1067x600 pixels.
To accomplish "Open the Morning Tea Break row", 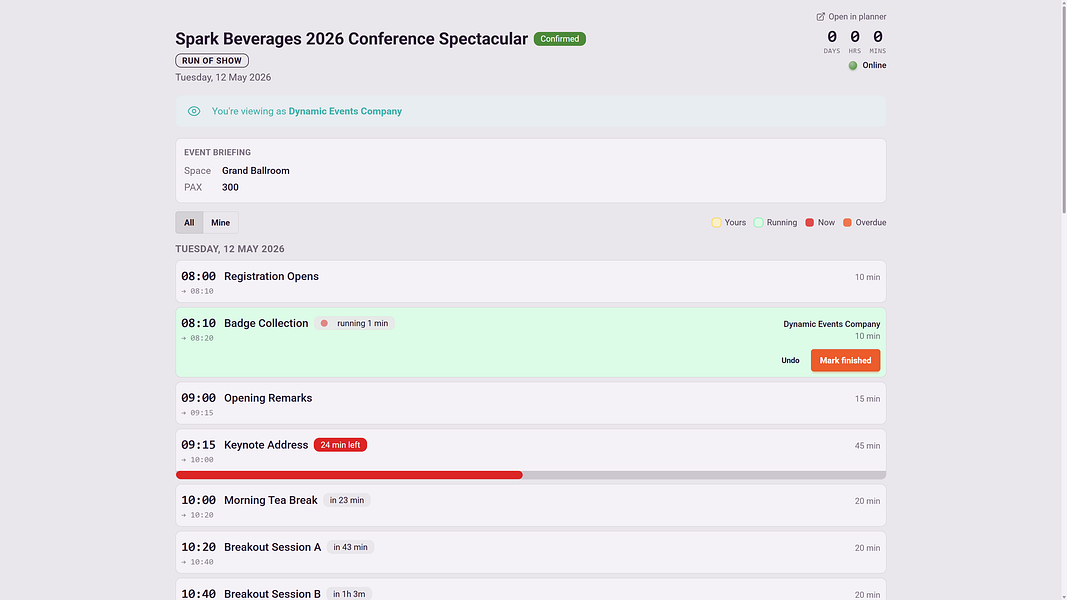I will coord(531,505).
